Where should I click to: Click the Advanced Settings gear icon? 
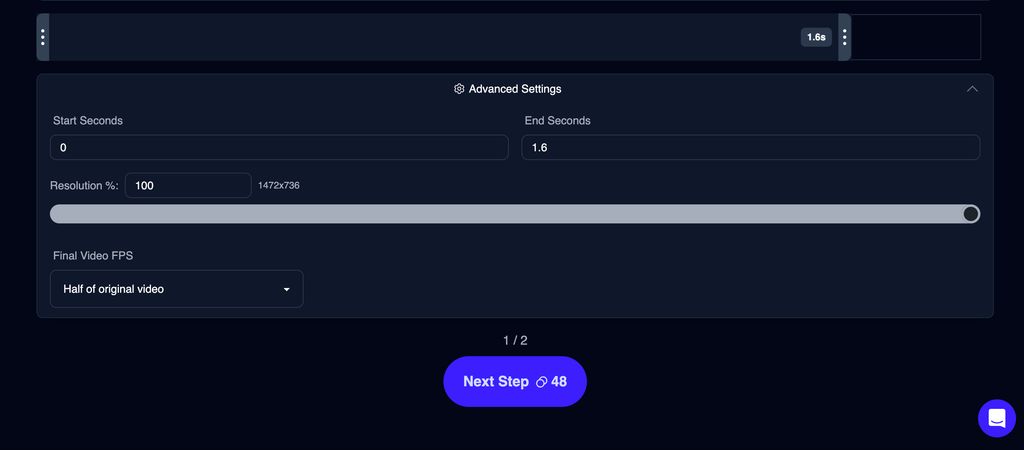click(459, 89)
